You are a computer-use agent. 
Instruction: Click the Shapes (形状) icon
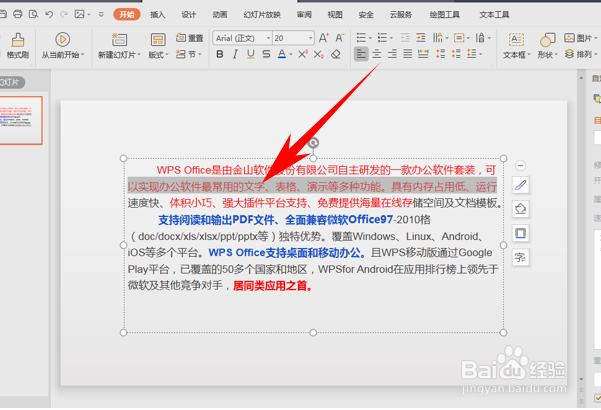click(x=547, y=40)
